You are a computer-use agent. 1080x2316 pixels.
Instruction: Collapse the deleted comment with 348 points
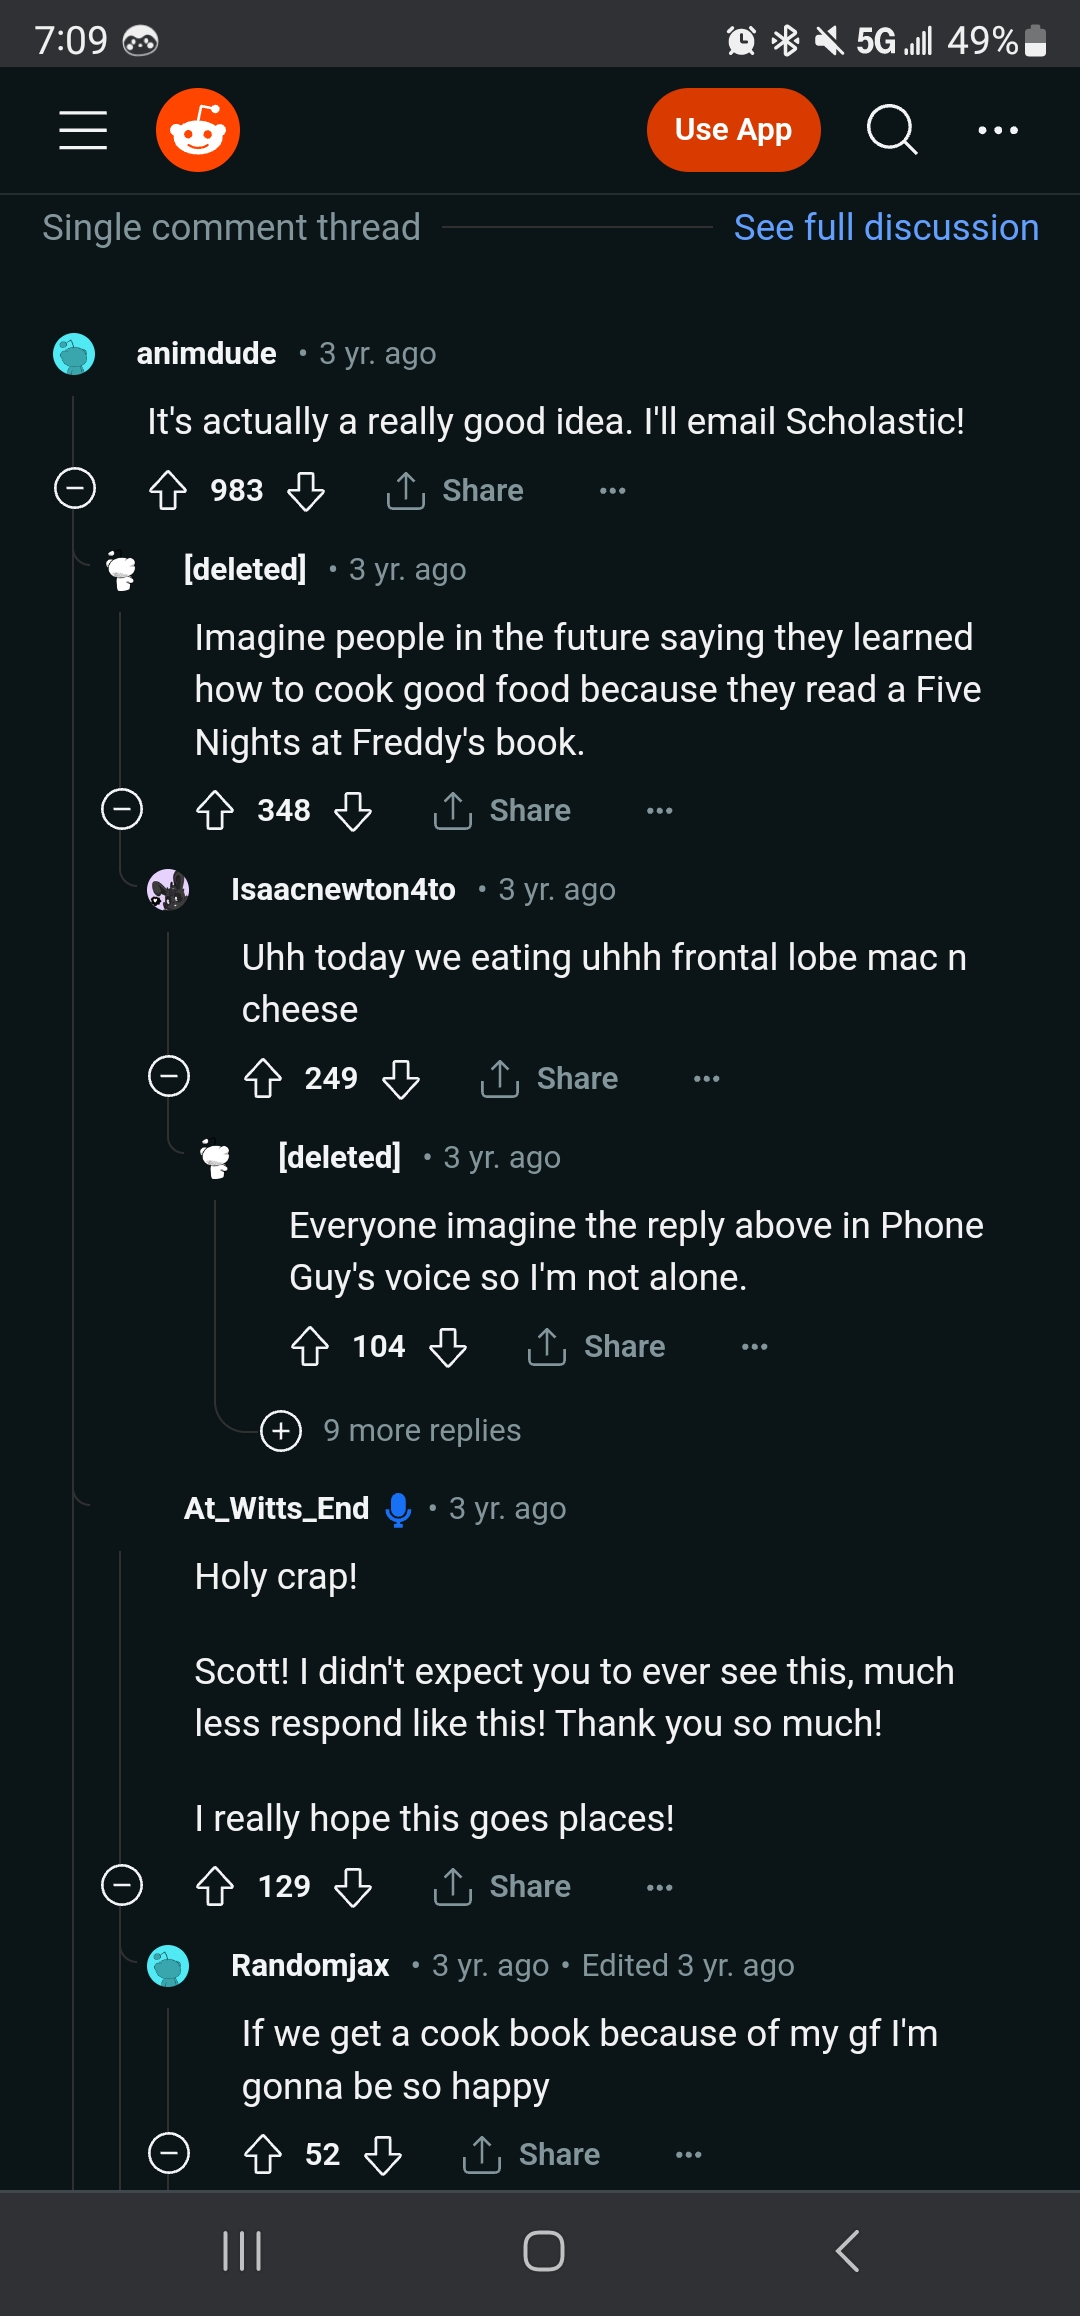pyautogui.click(x=122, y=809)
